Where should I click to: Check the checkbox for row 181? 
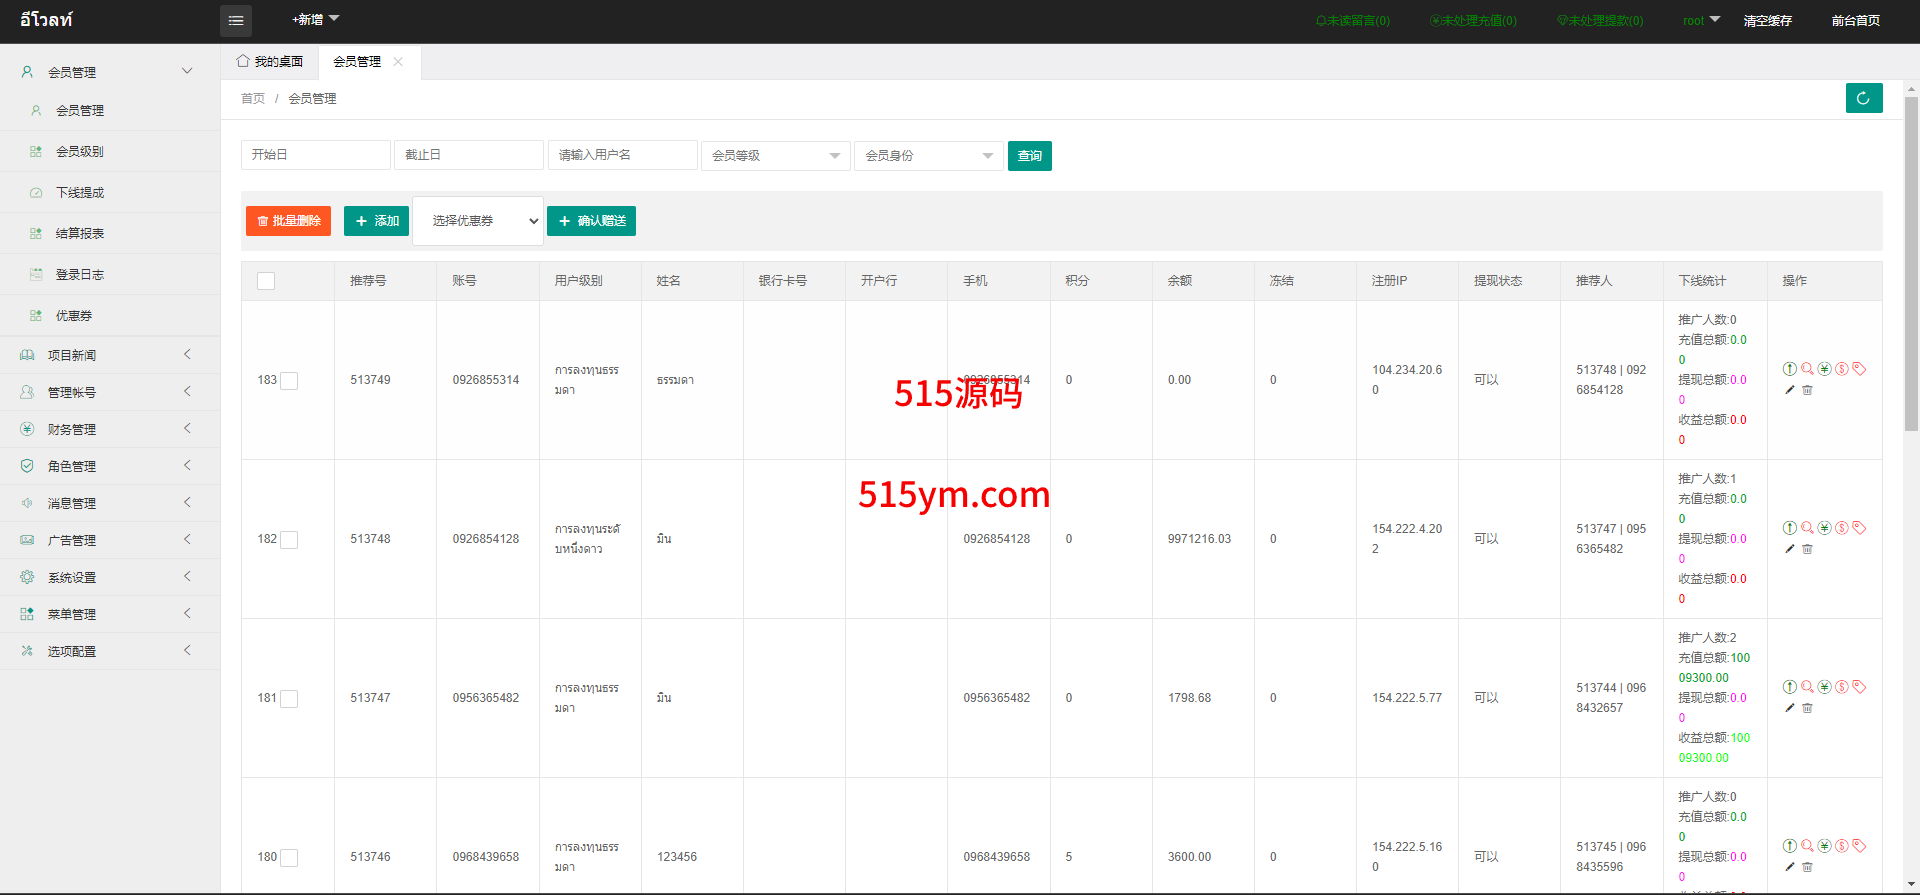(x=289, y=699)
